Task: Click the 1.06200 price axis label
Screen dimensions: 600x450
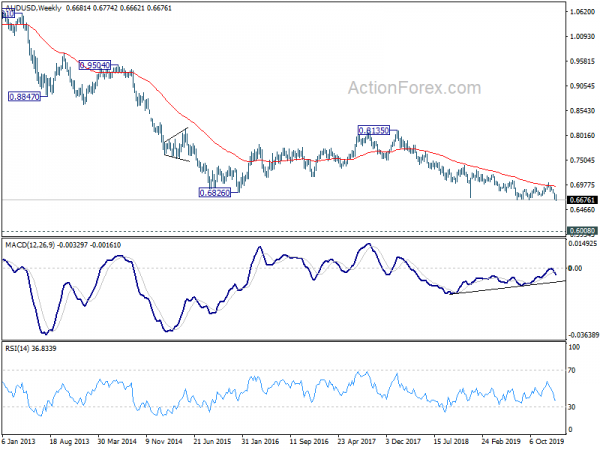Action: tap(582, 12)
